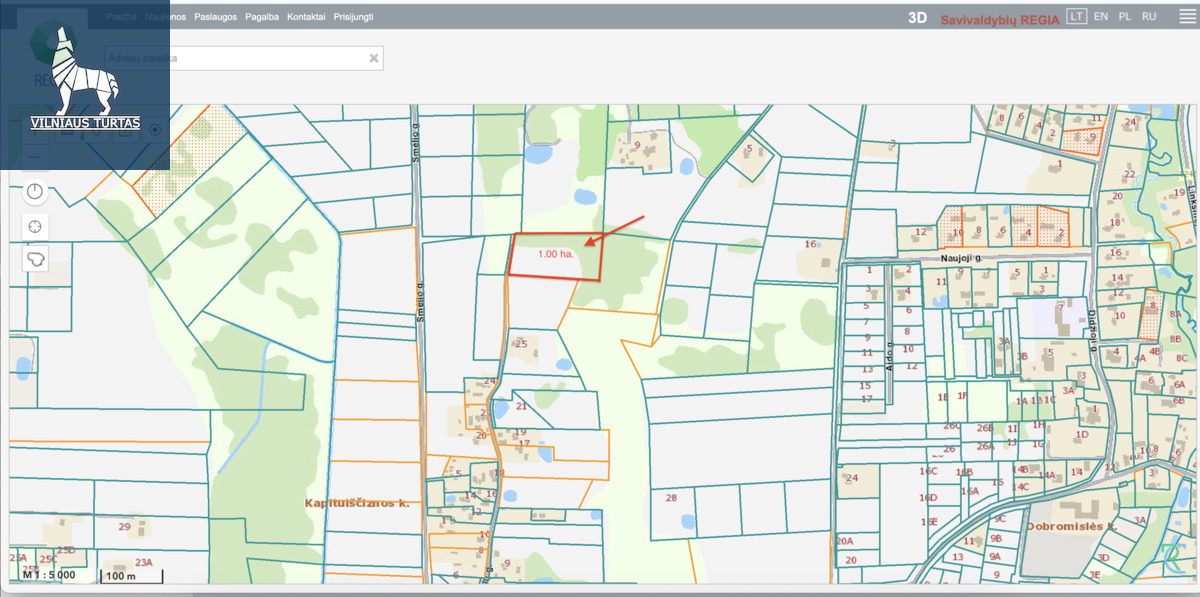Screen dimensions: 1200x597
Task: Select parcel labeled 8C
Action: (1182, 357)
